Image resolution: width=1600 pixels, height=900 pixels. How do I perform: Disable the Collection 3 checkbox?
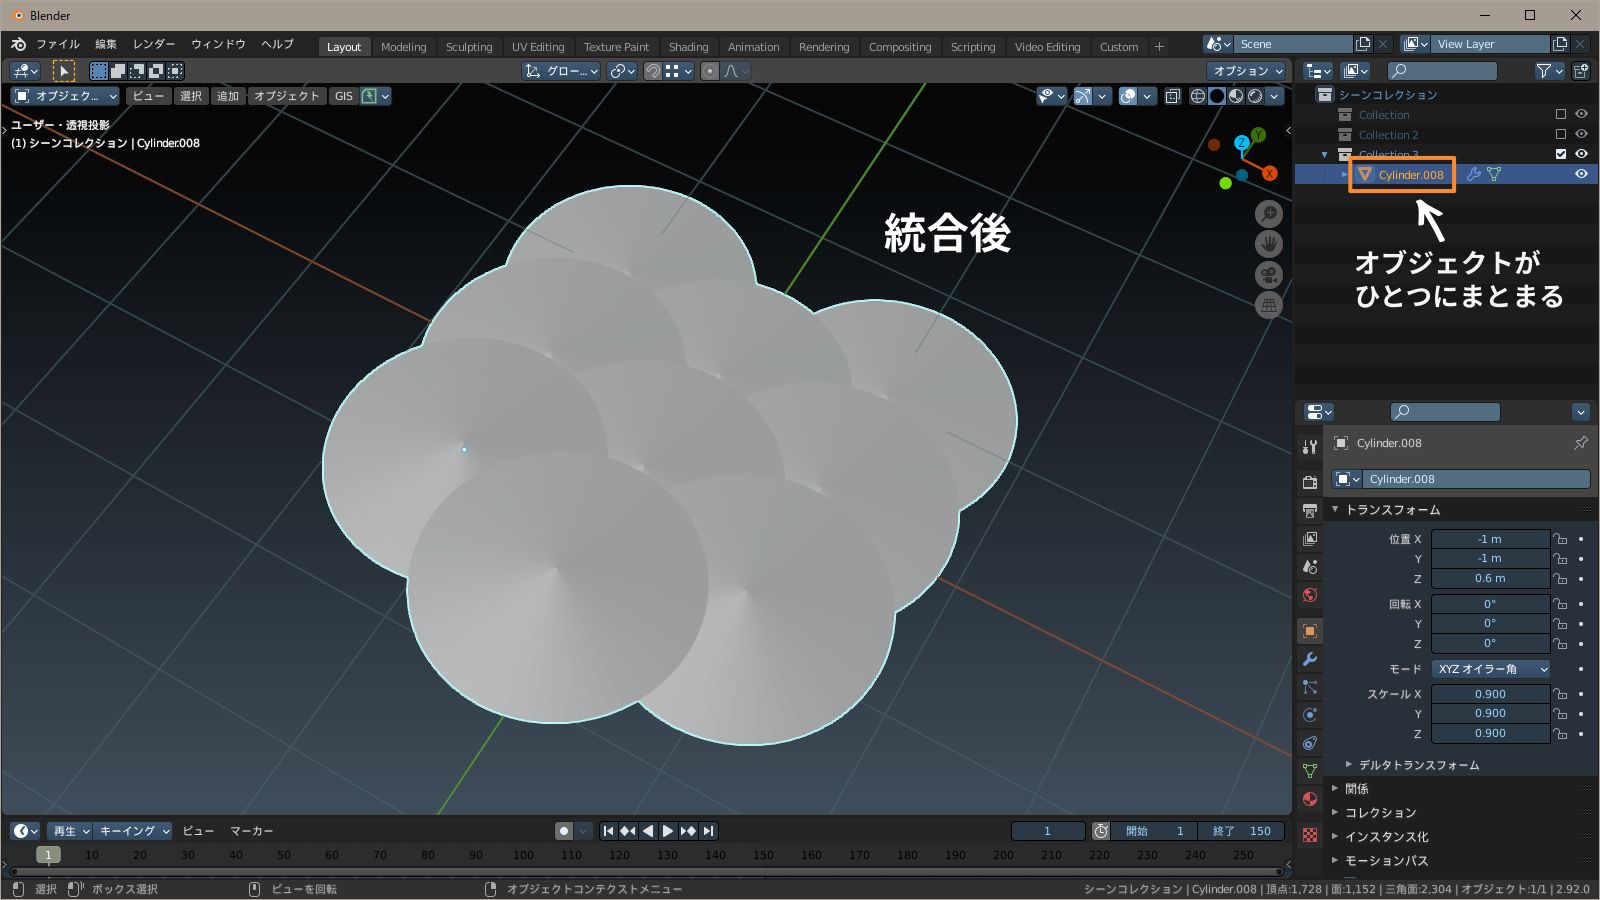(1559, 154)
